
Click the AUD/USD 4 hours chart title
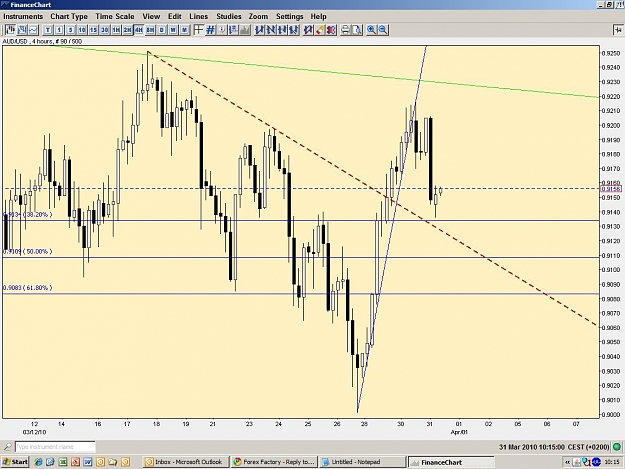[42, 41]
